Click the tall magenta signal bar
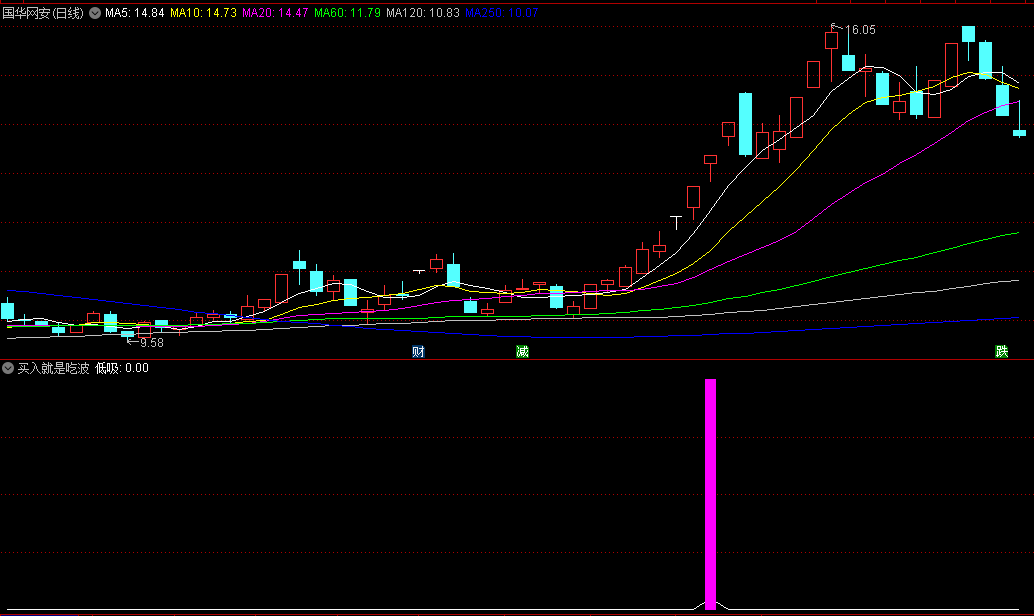Image resolution: width=1034 pixels, height=616 pixels. 710,493
